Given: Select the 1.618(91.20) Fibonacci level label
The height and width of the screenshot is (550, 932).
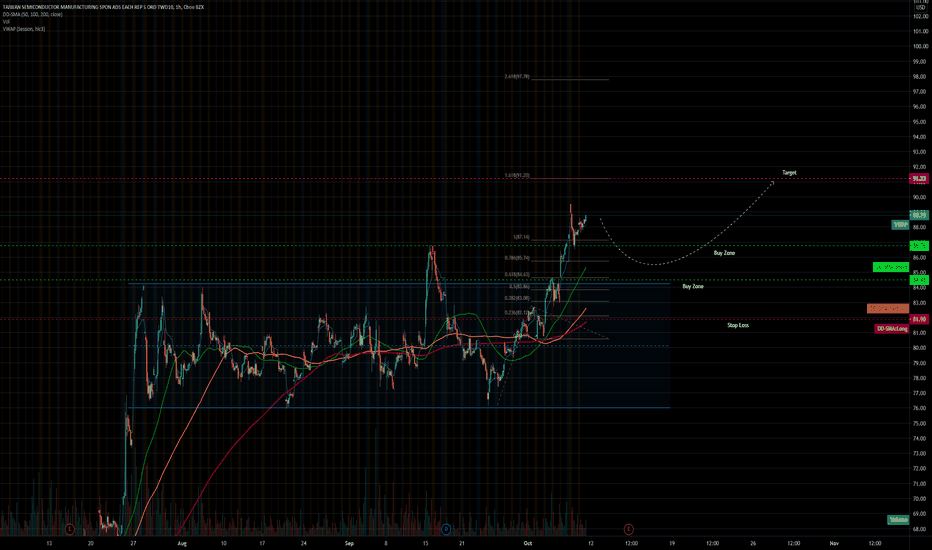Looking at the screenshot, I should point(517,175).
